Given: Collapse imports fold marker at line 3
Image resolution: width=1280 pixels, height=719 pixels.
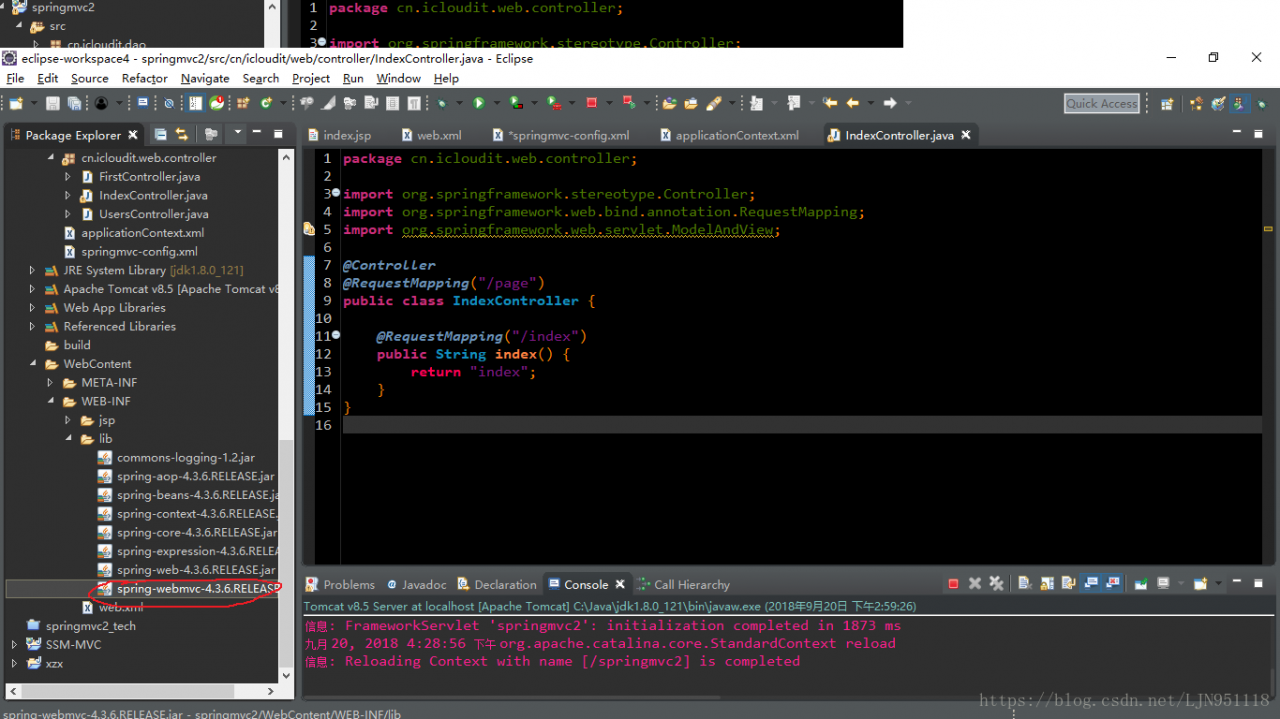Looking at the screenshot, I should click(x=336, y=193).
